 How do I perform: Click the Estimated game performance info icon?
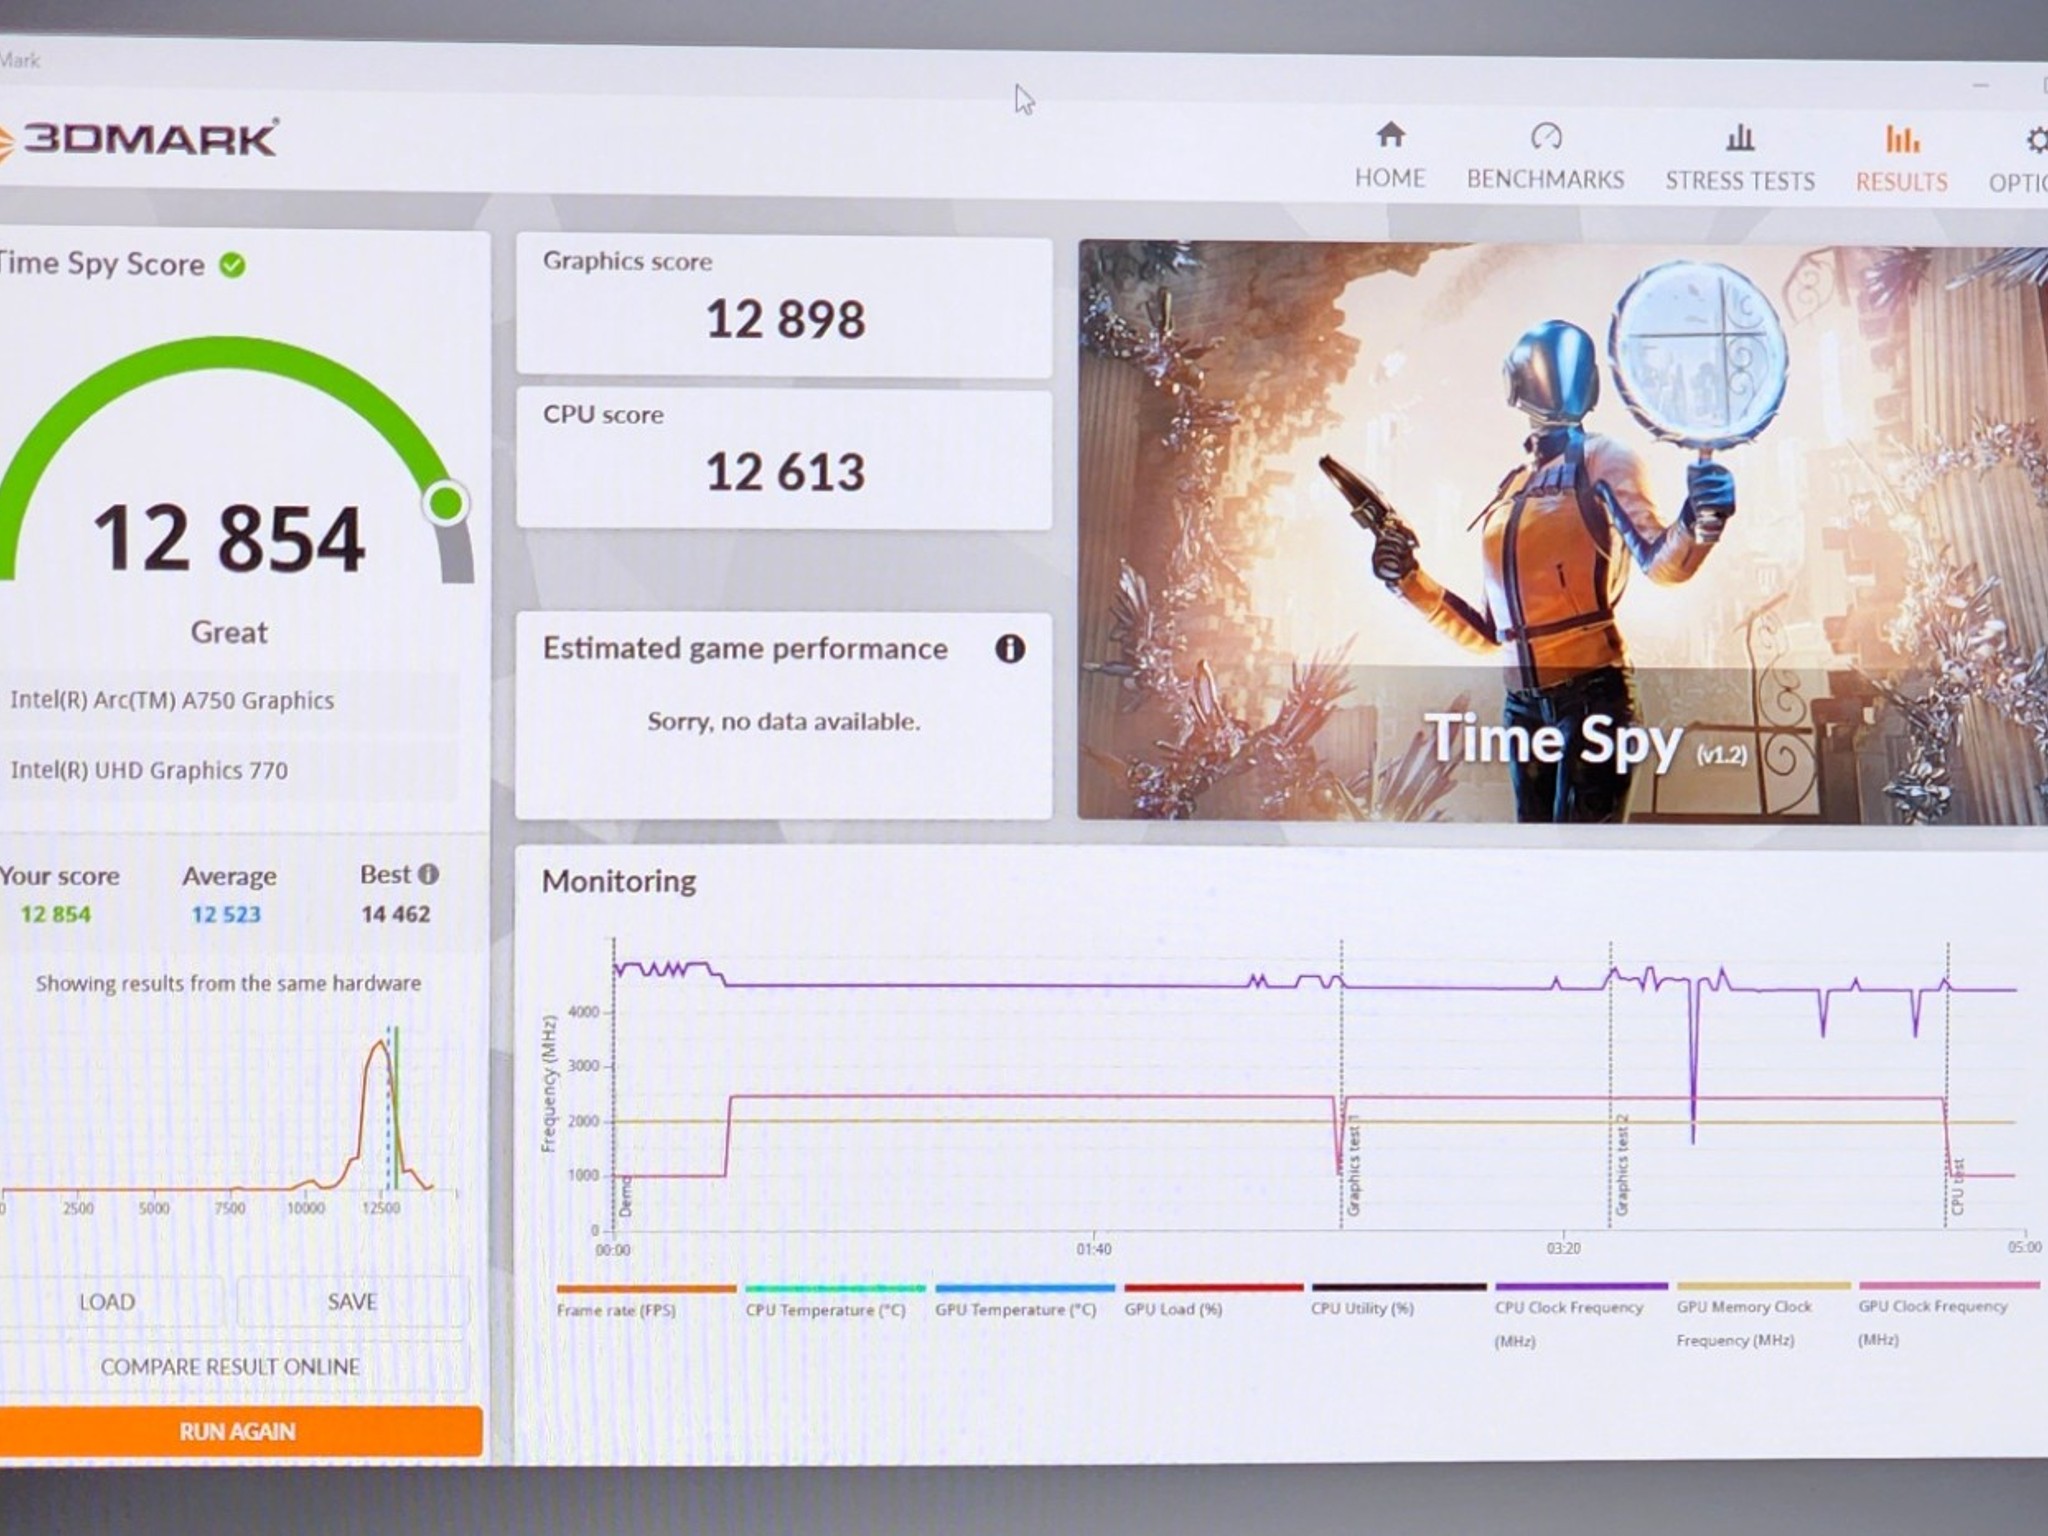(1010, 649)
